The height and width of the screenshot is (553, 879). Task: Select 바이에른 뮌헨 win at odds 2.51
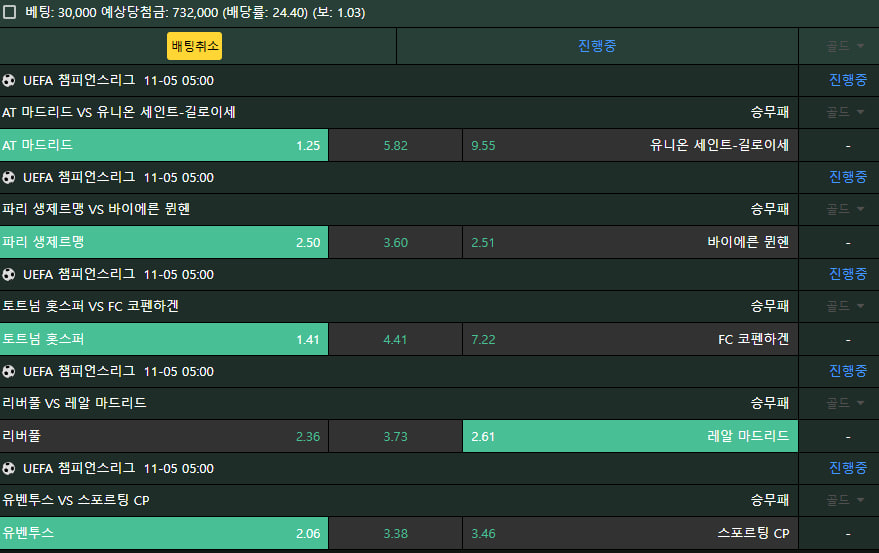point(630,242)
